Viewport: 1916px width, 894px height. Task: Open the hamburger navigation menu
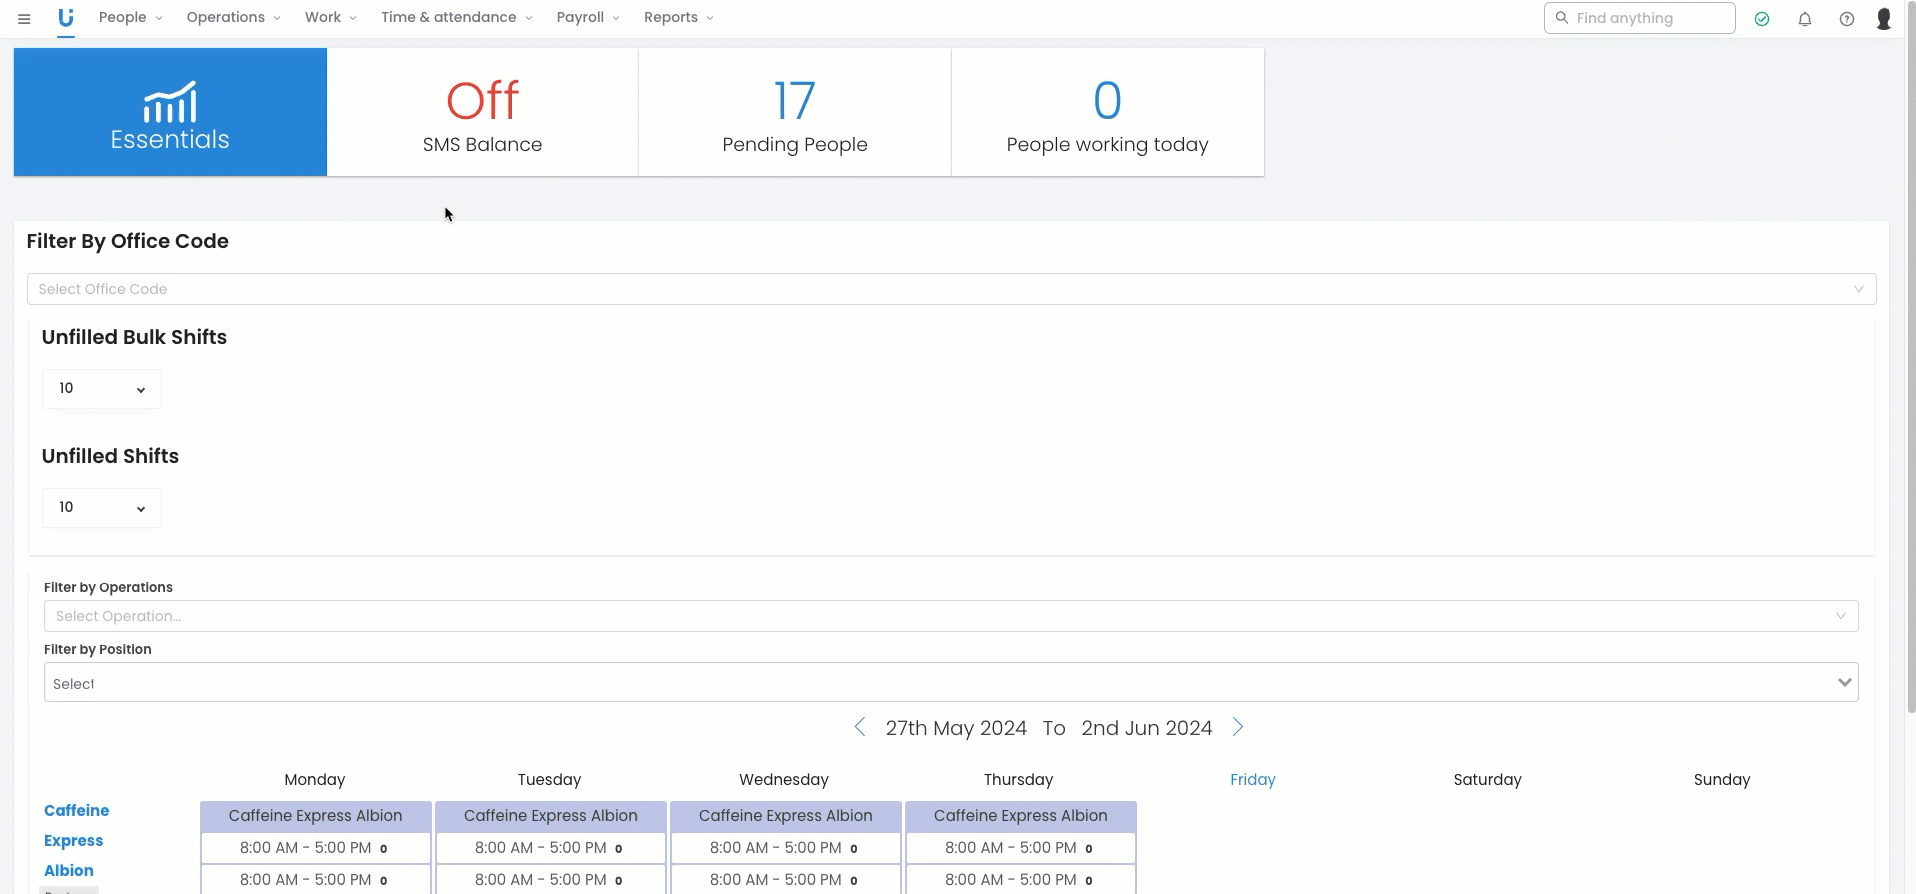tap(24, 18)
